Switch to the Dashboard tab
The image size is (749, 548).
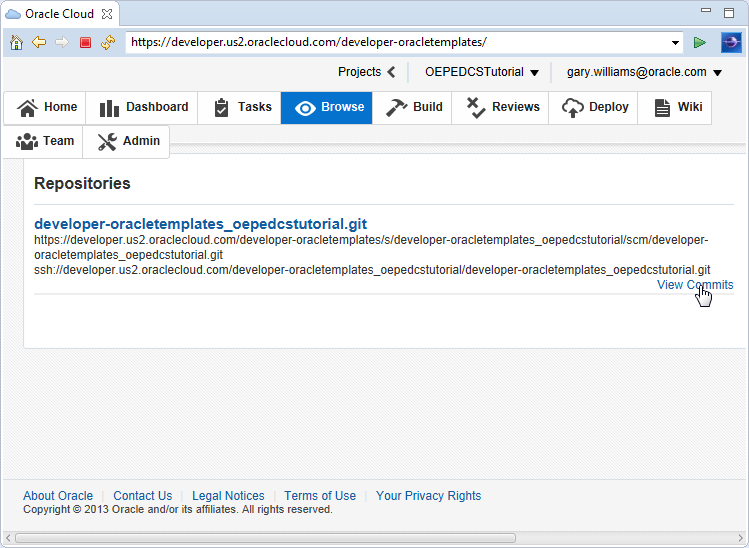(142, 107)
